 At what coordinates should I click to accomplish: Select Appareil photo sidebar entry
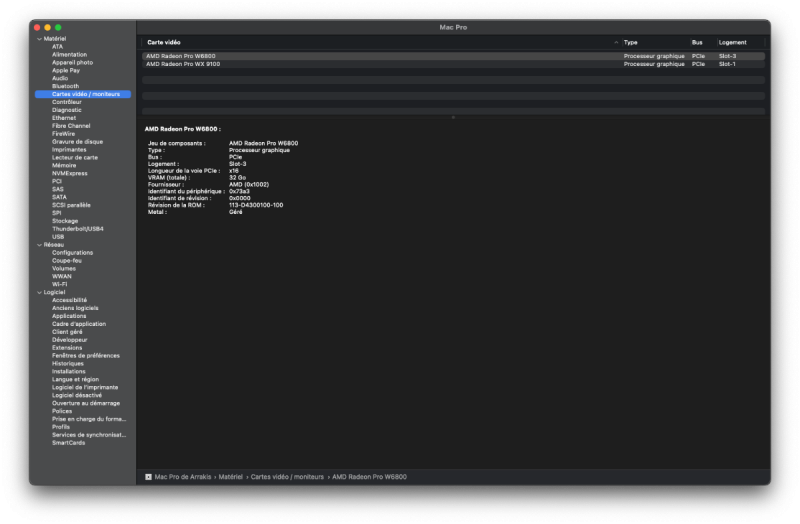click(x=72, y=62)
